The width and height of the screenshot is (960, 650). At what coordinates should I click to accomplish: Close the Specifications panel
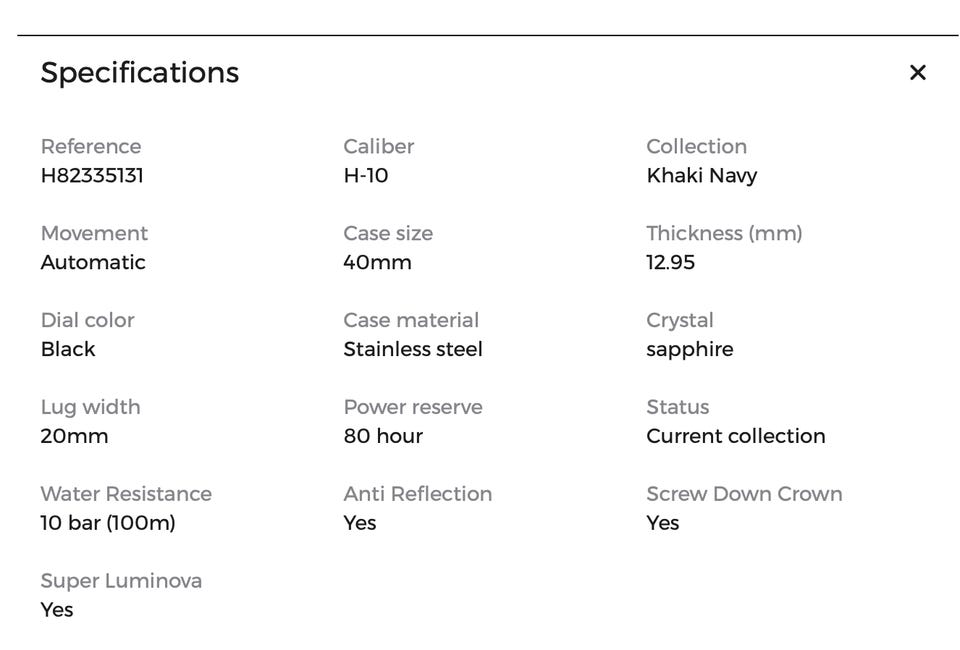coord(917,72)
